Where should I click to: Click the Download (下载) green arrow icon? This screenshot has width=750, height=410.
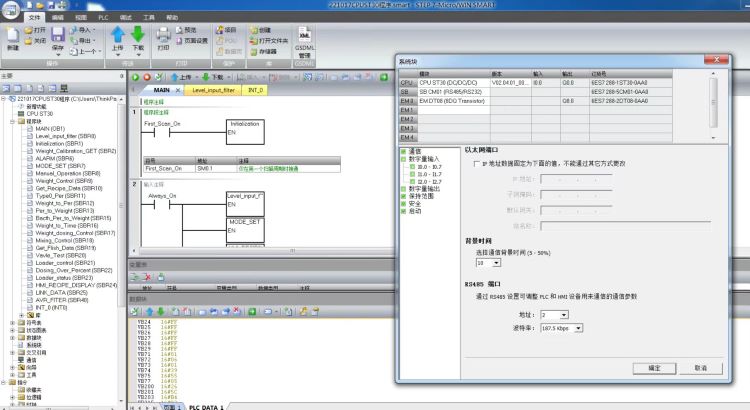pyautogui.click(x=137, y=37)
